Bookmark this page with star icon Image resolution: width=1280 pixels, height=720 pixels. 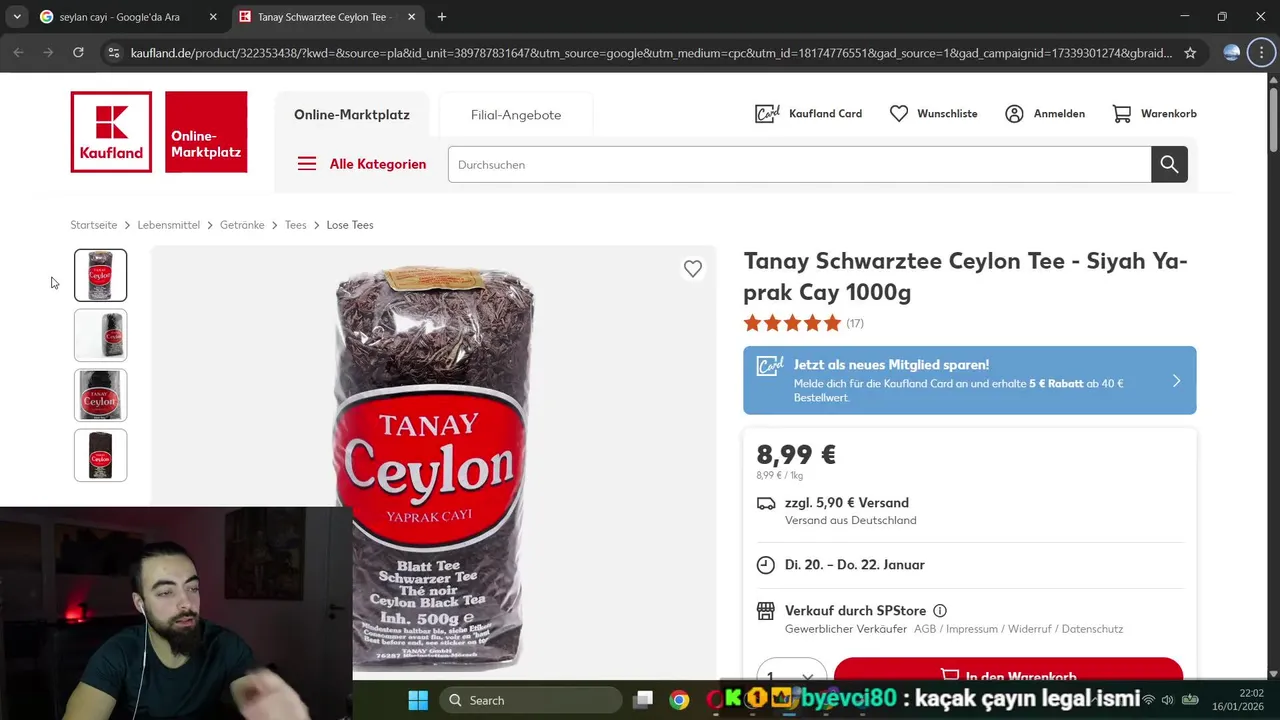[1190, 53]
